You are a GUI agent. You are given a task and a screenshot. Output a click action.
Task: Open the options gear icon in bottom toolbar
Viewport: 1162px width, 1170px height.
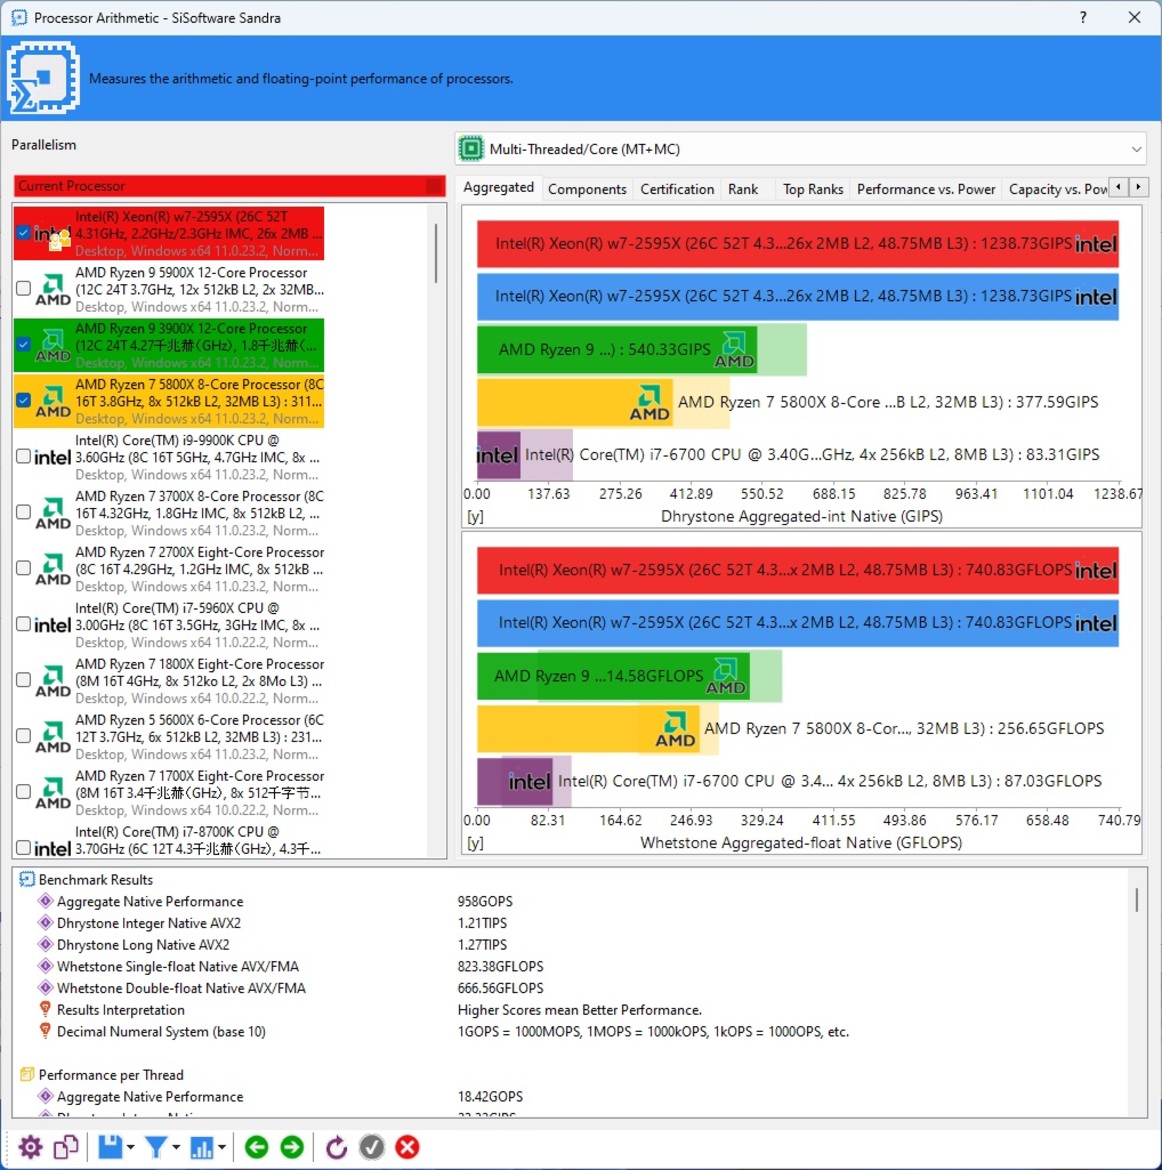(x=31, y=1147)
